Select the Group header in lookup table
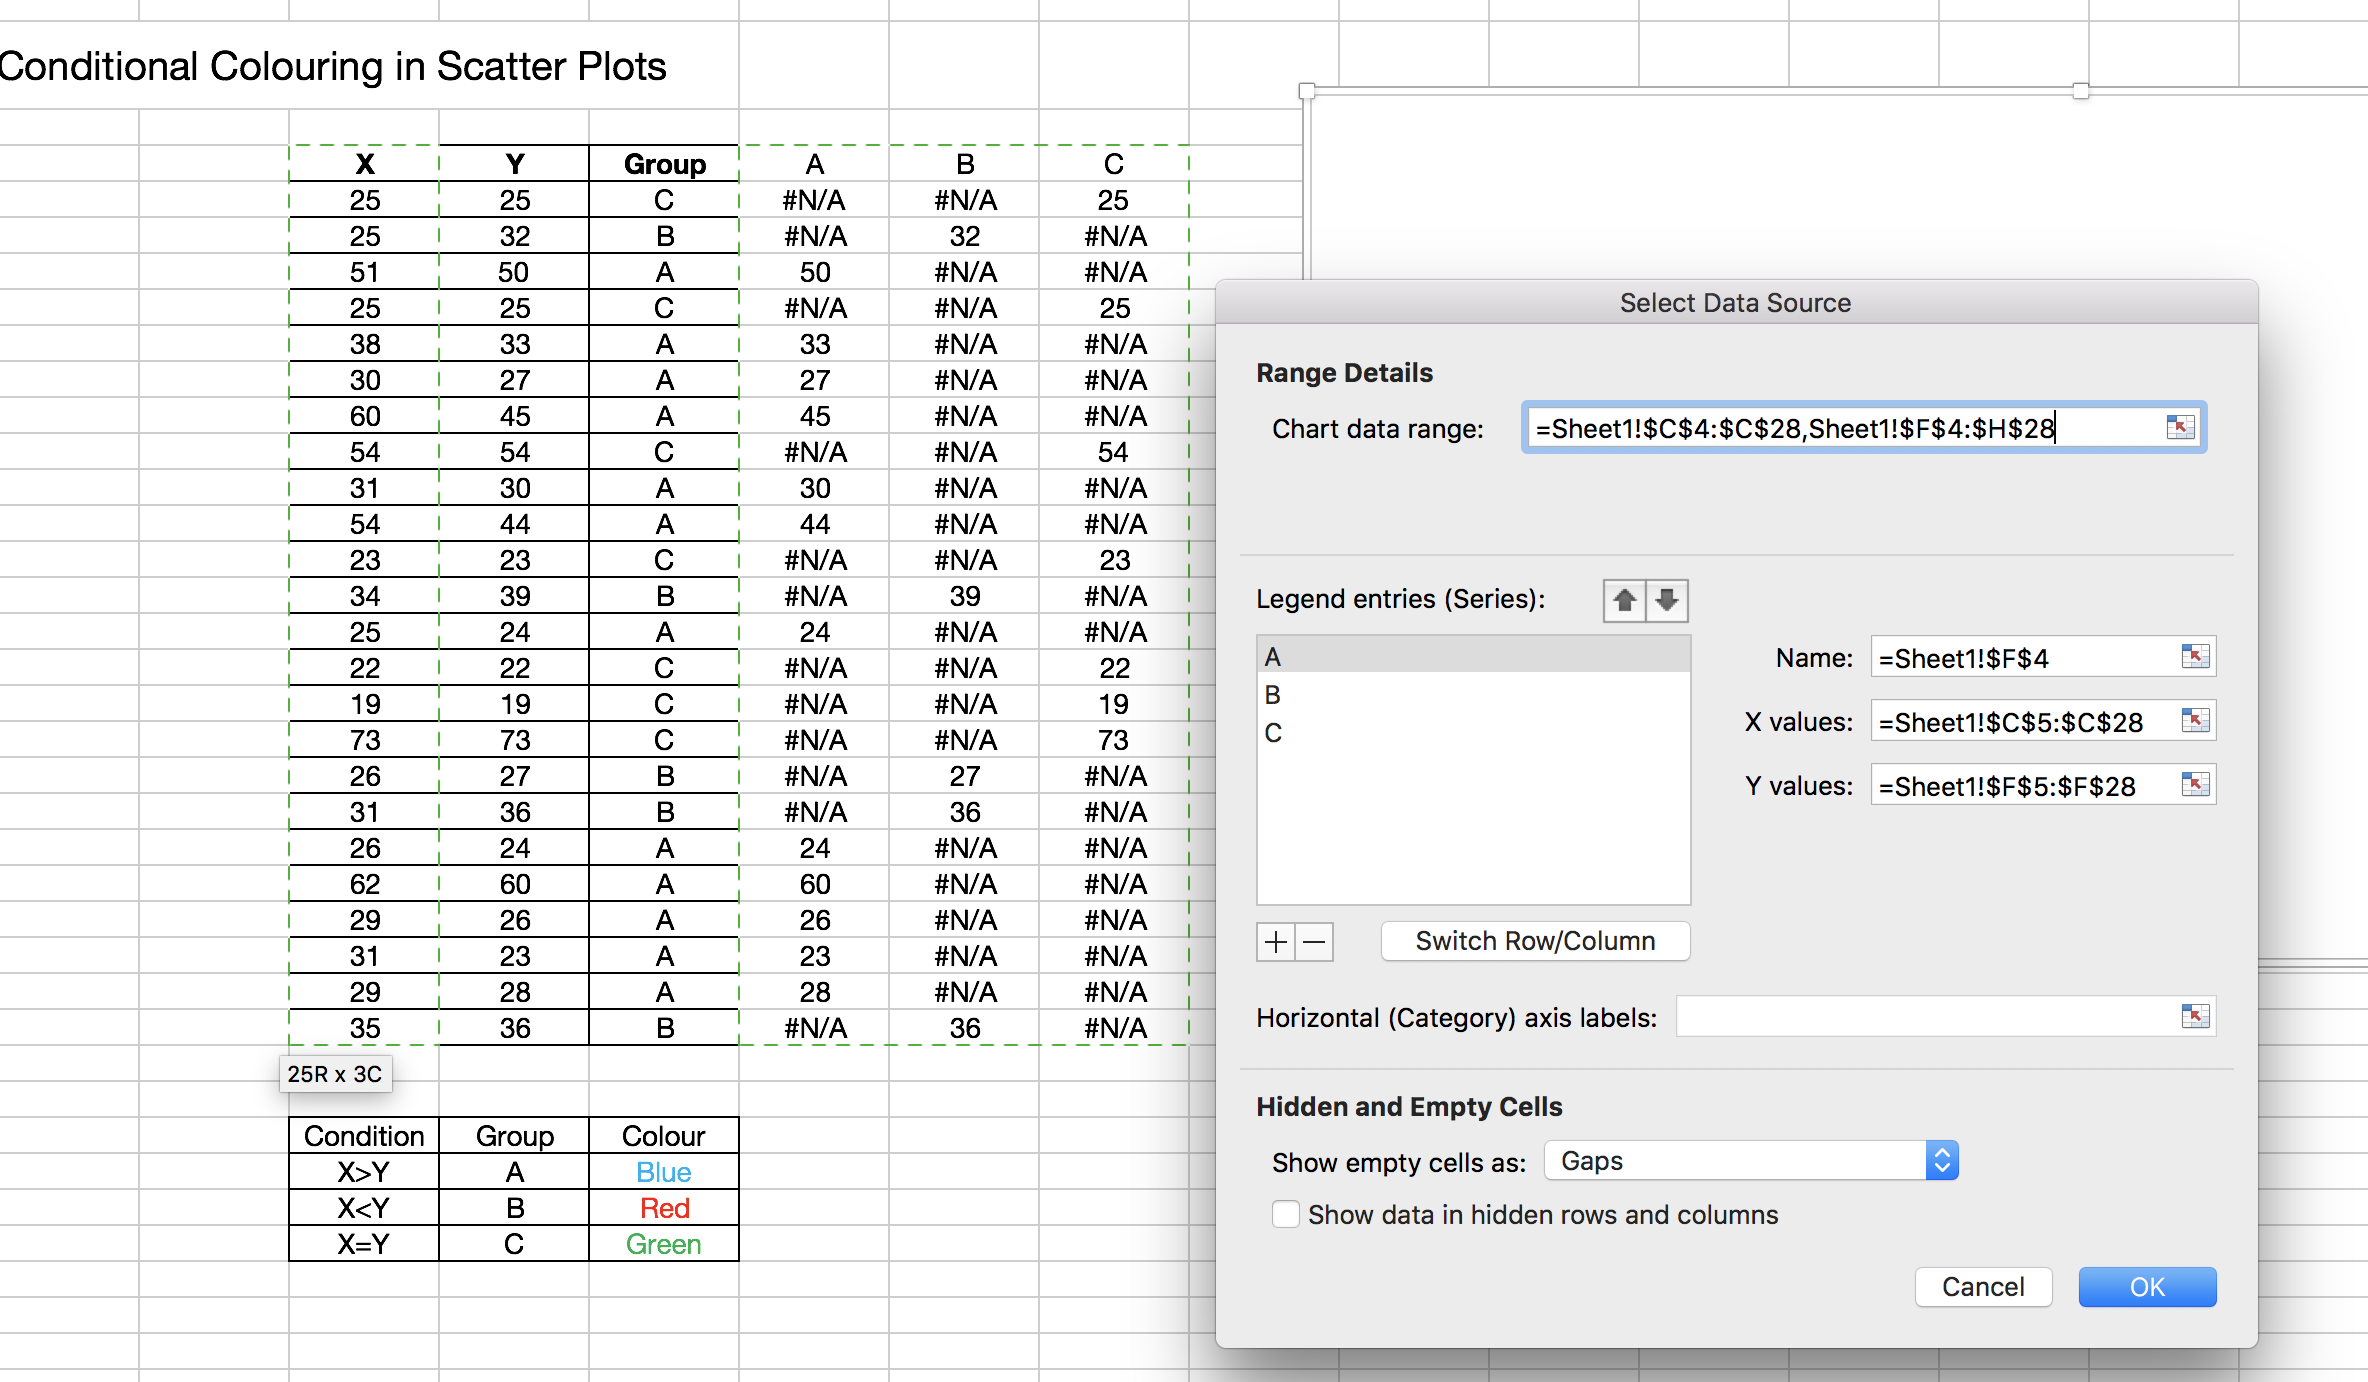Image resolution: width=2368 pixels, height=1382 pixels. tap(514, 1136)
